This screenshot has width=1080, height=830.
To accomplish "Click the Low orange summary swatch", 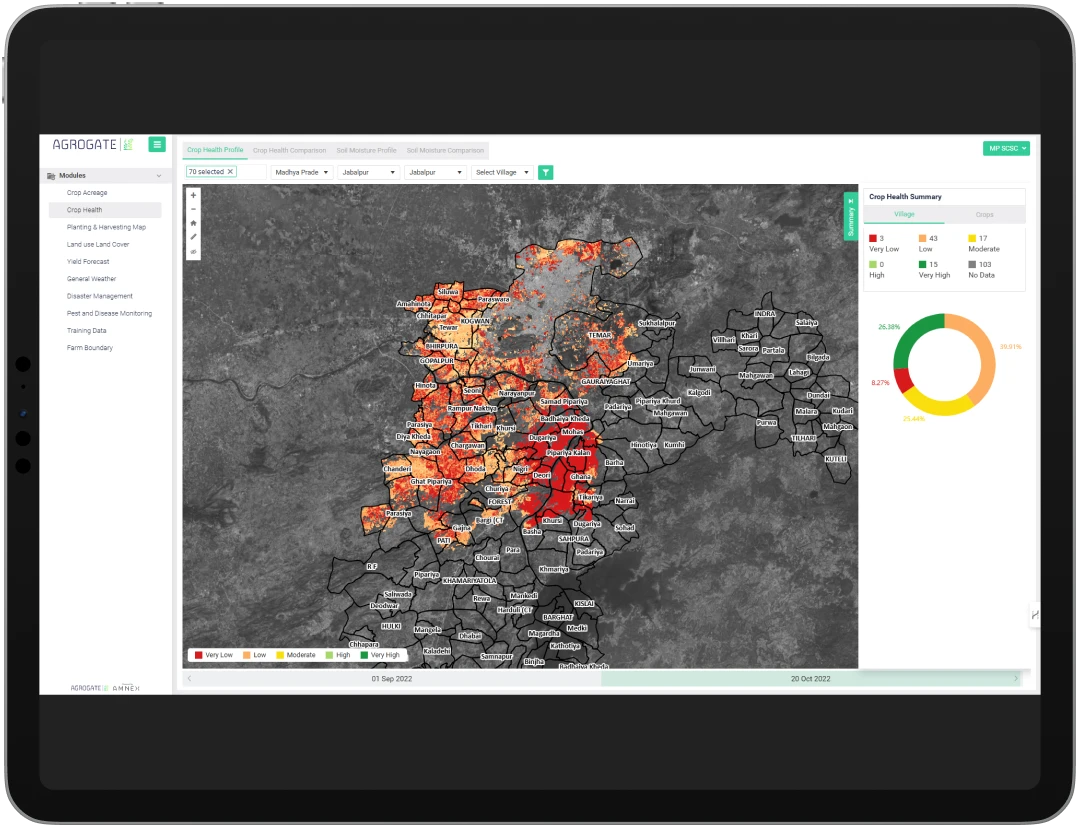I will pos(922,238).
